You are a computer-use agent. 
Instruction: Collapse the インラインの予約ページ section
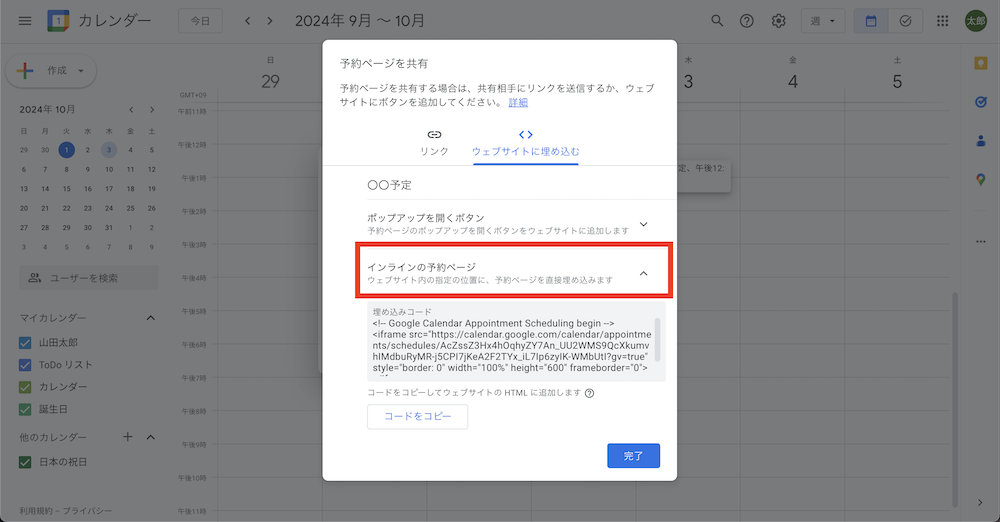(x=644, y=273)
